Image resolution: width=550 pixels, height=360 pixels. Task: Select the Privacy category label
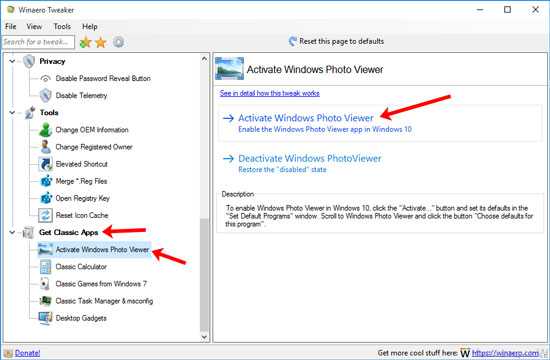(52, 61)
